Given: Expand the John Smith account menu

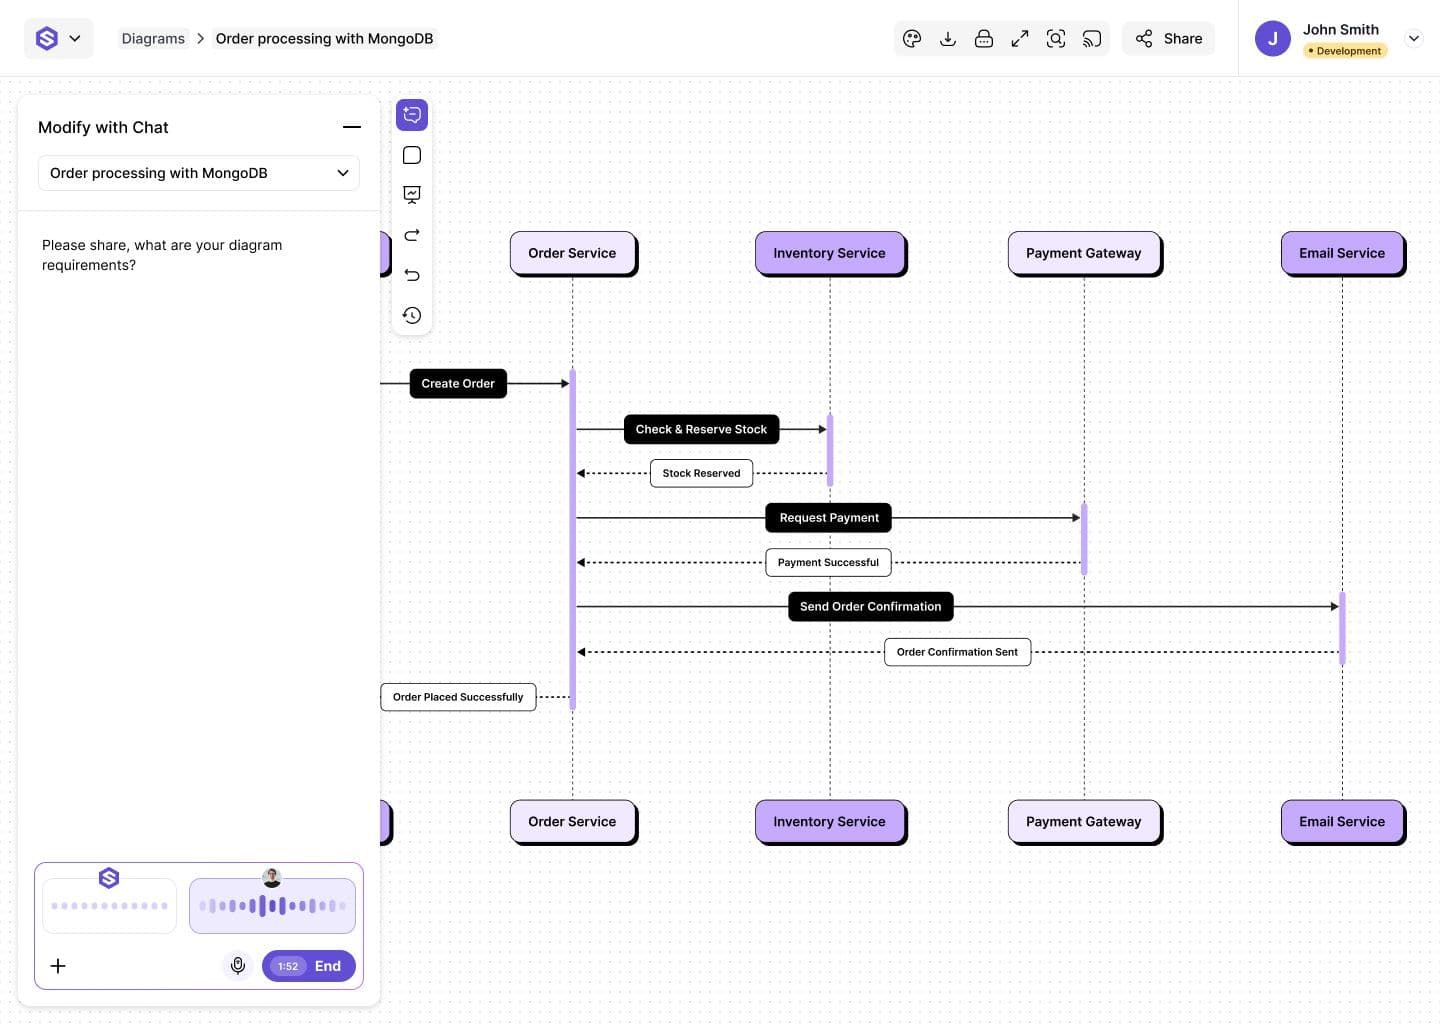Looking at the screenshot, I should (1413, 39).
